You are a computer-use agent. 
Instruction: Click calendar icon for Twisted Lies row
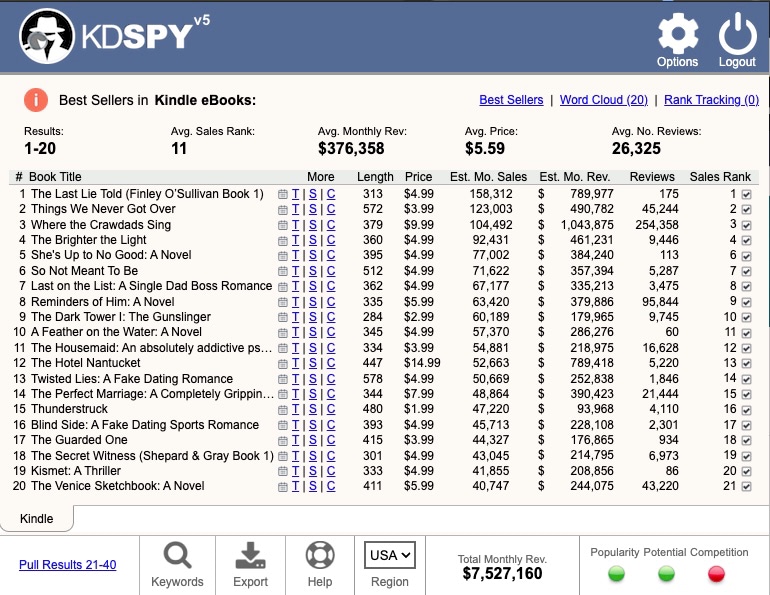pos(283,379)
